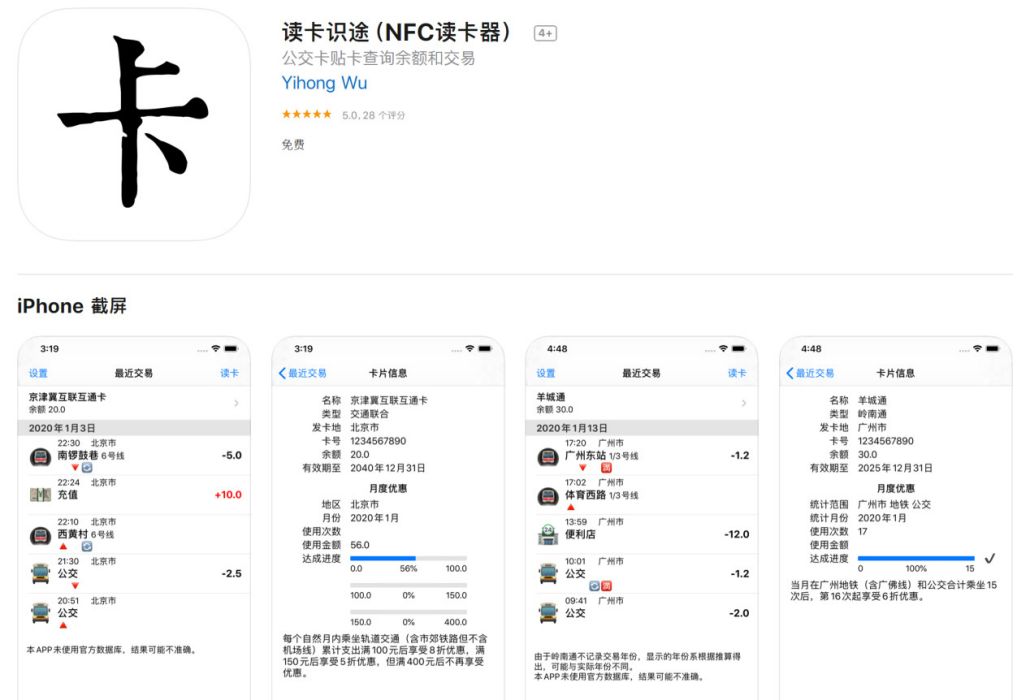Click red discount badge under 广州东站
The width and height of the screenshot is (1030, 700).
(606, 468)
